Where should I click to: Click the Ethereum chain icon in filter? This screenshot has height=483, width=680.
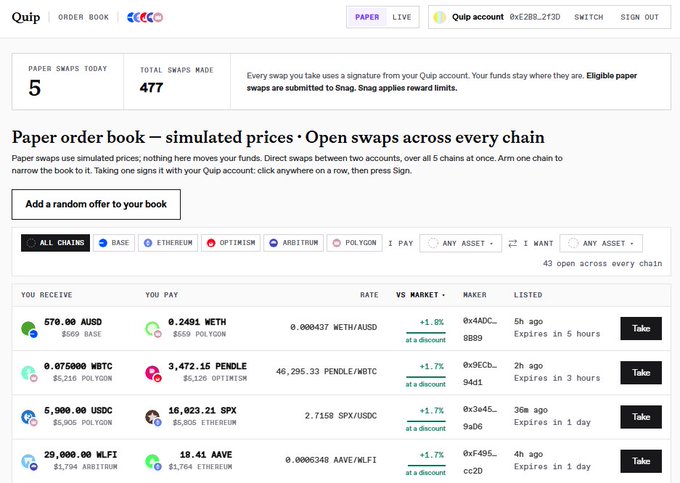pyautogui.click(x=148, y=243)
